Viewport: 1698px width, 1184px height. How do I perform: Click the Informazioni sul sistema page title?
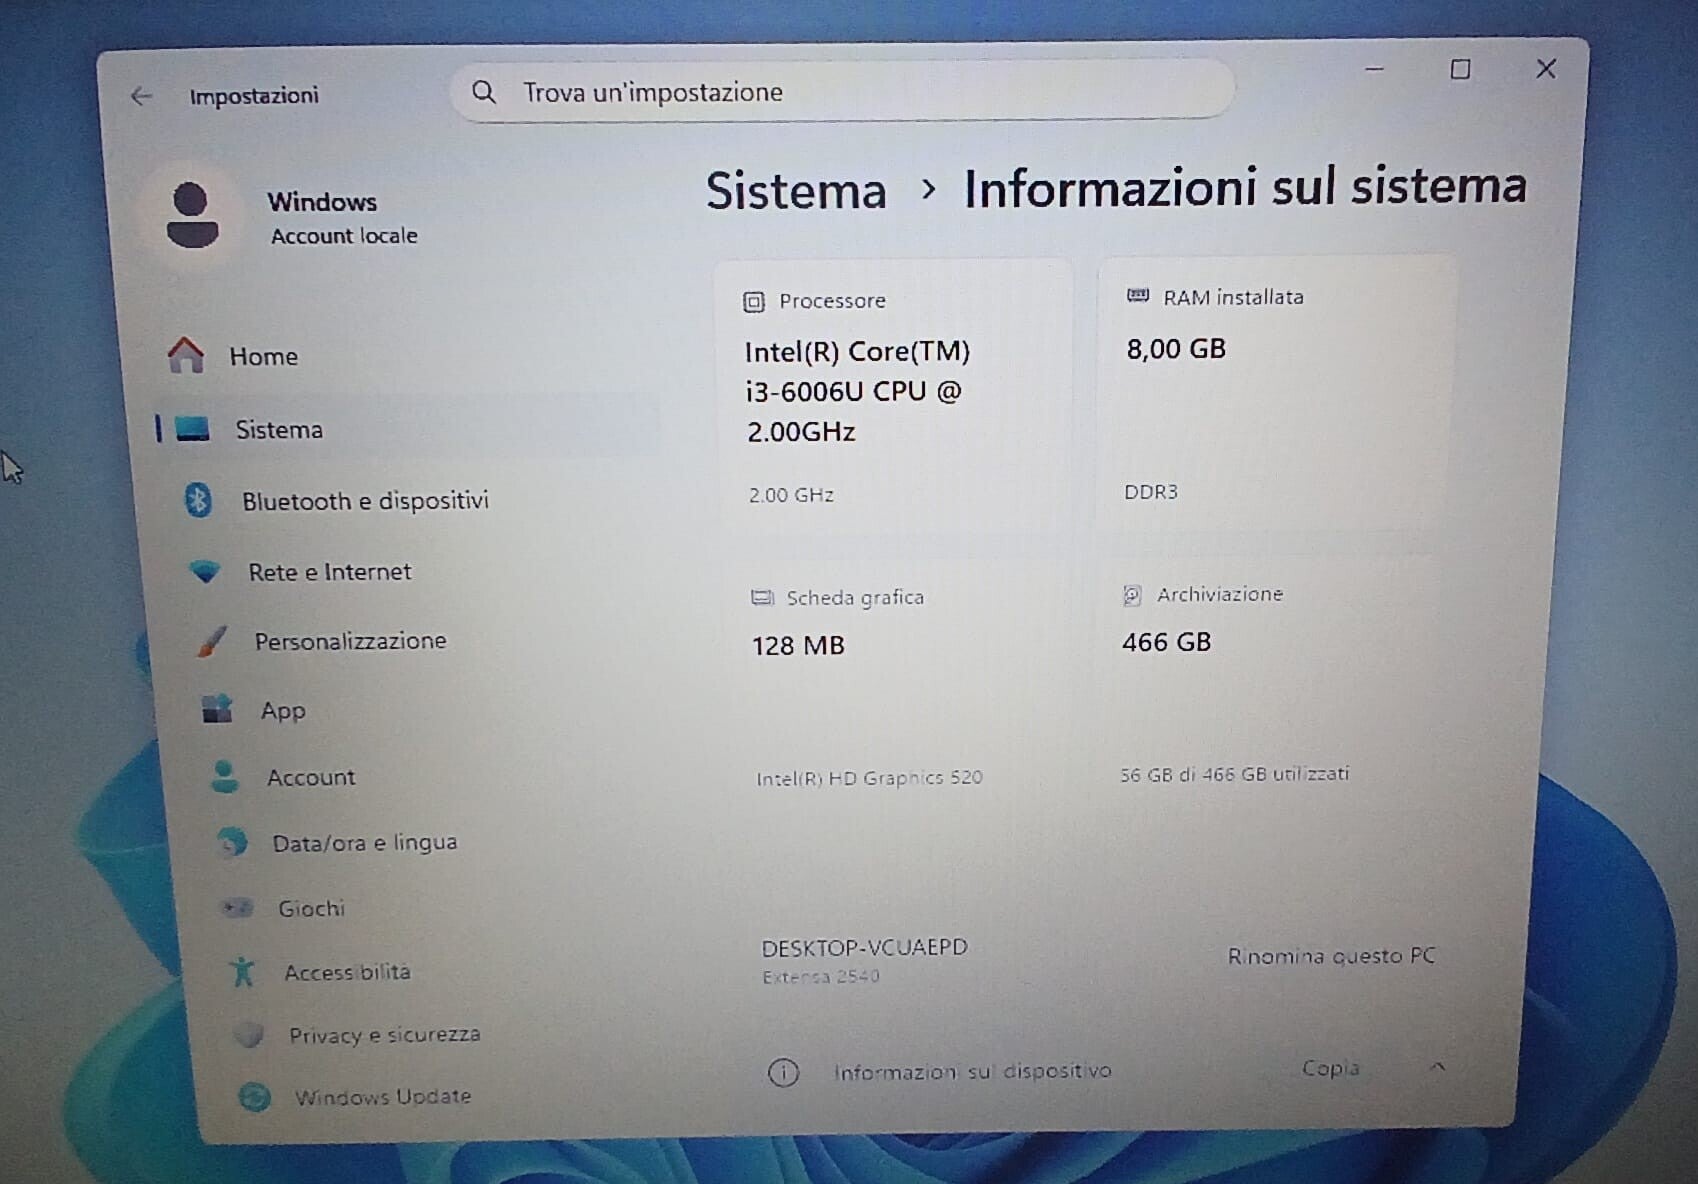(1245, 187)
